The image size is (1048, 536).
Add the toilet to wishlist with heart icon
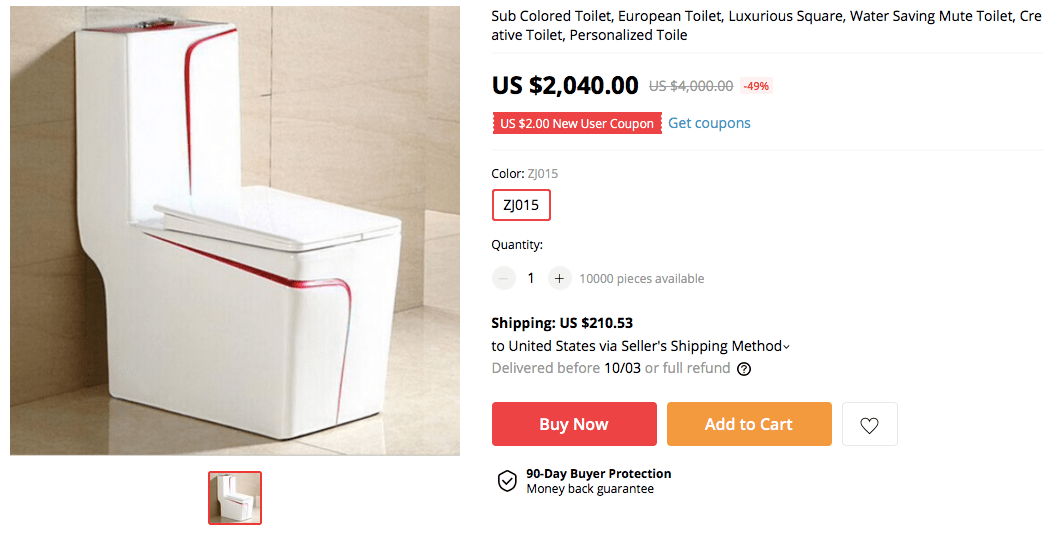coord(869,425)
